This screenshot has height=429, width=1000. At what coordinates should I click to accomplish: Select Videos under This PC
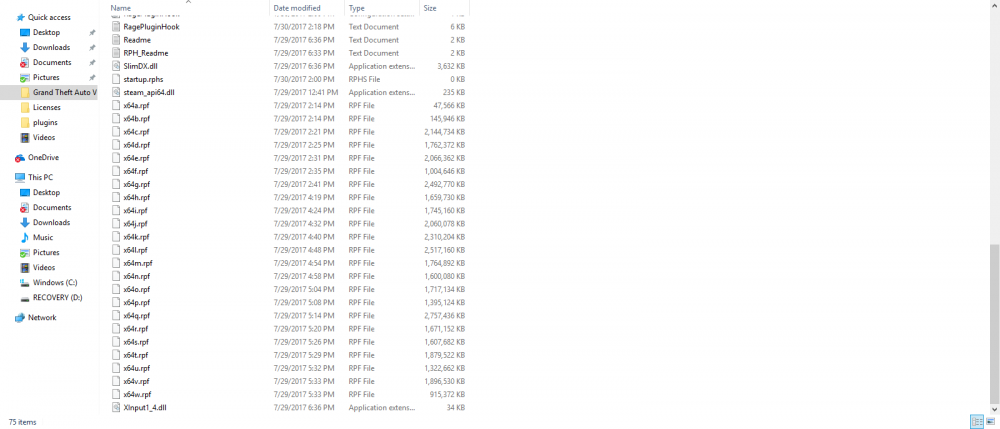[x=44, y=268]
